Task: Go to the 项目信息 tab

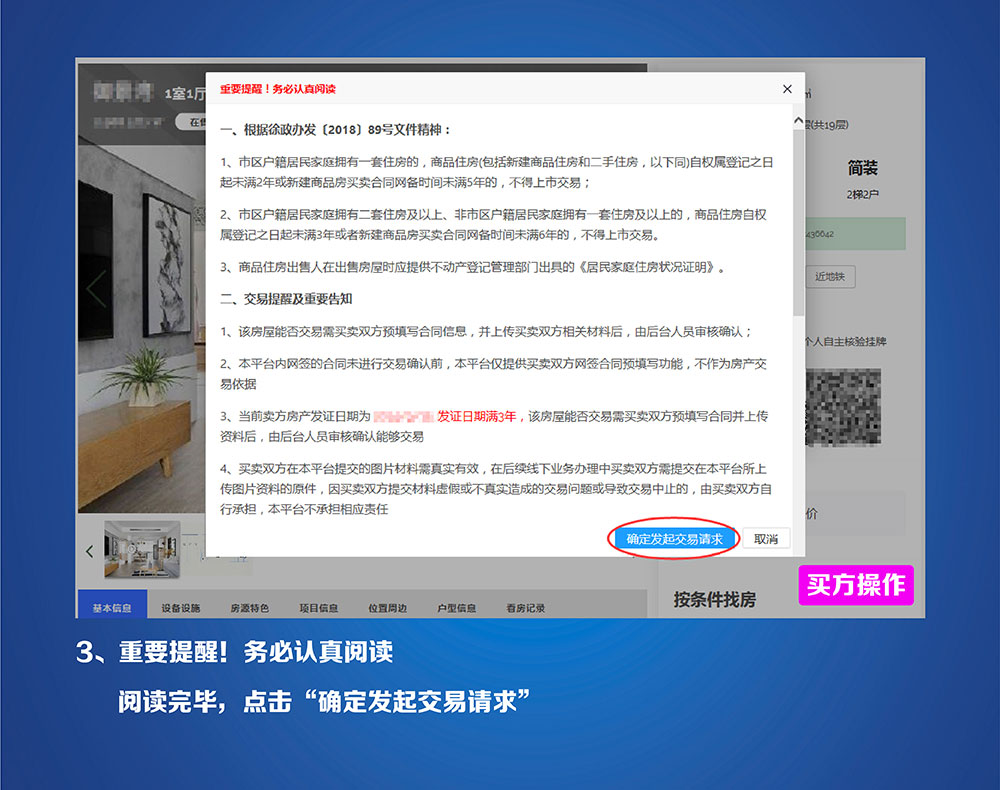Action: 319,608
